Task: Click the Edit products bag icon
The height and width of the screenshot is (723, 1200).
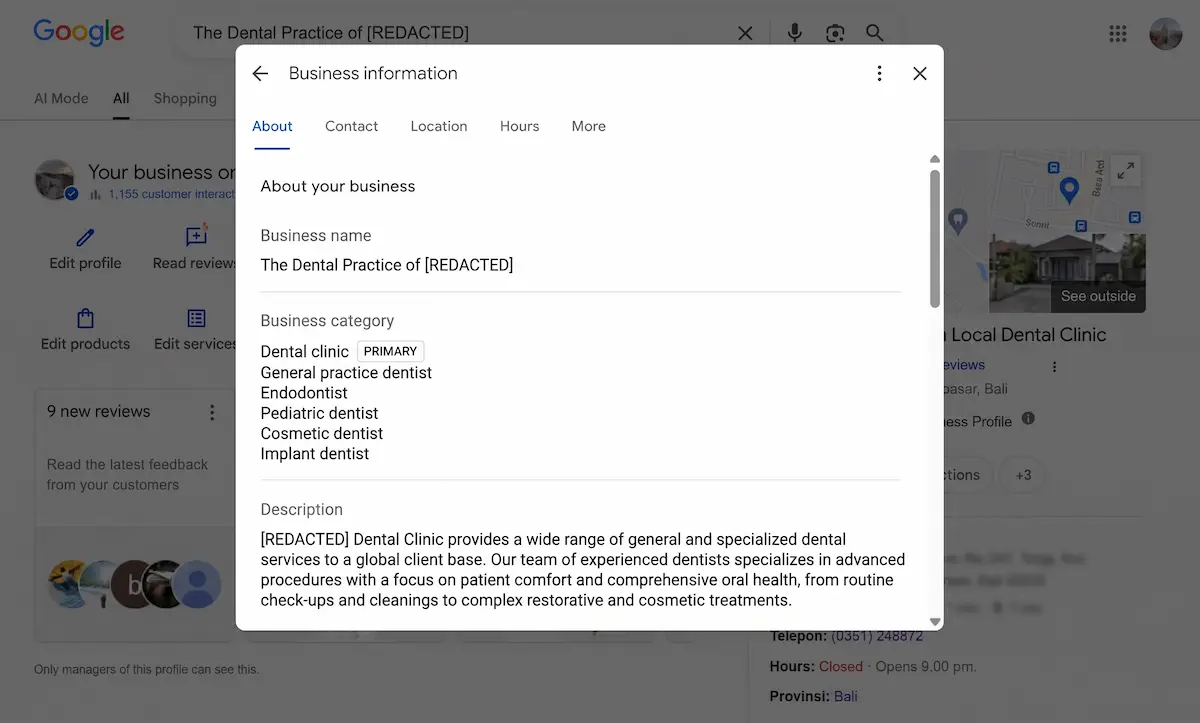Action: [85, 319]
